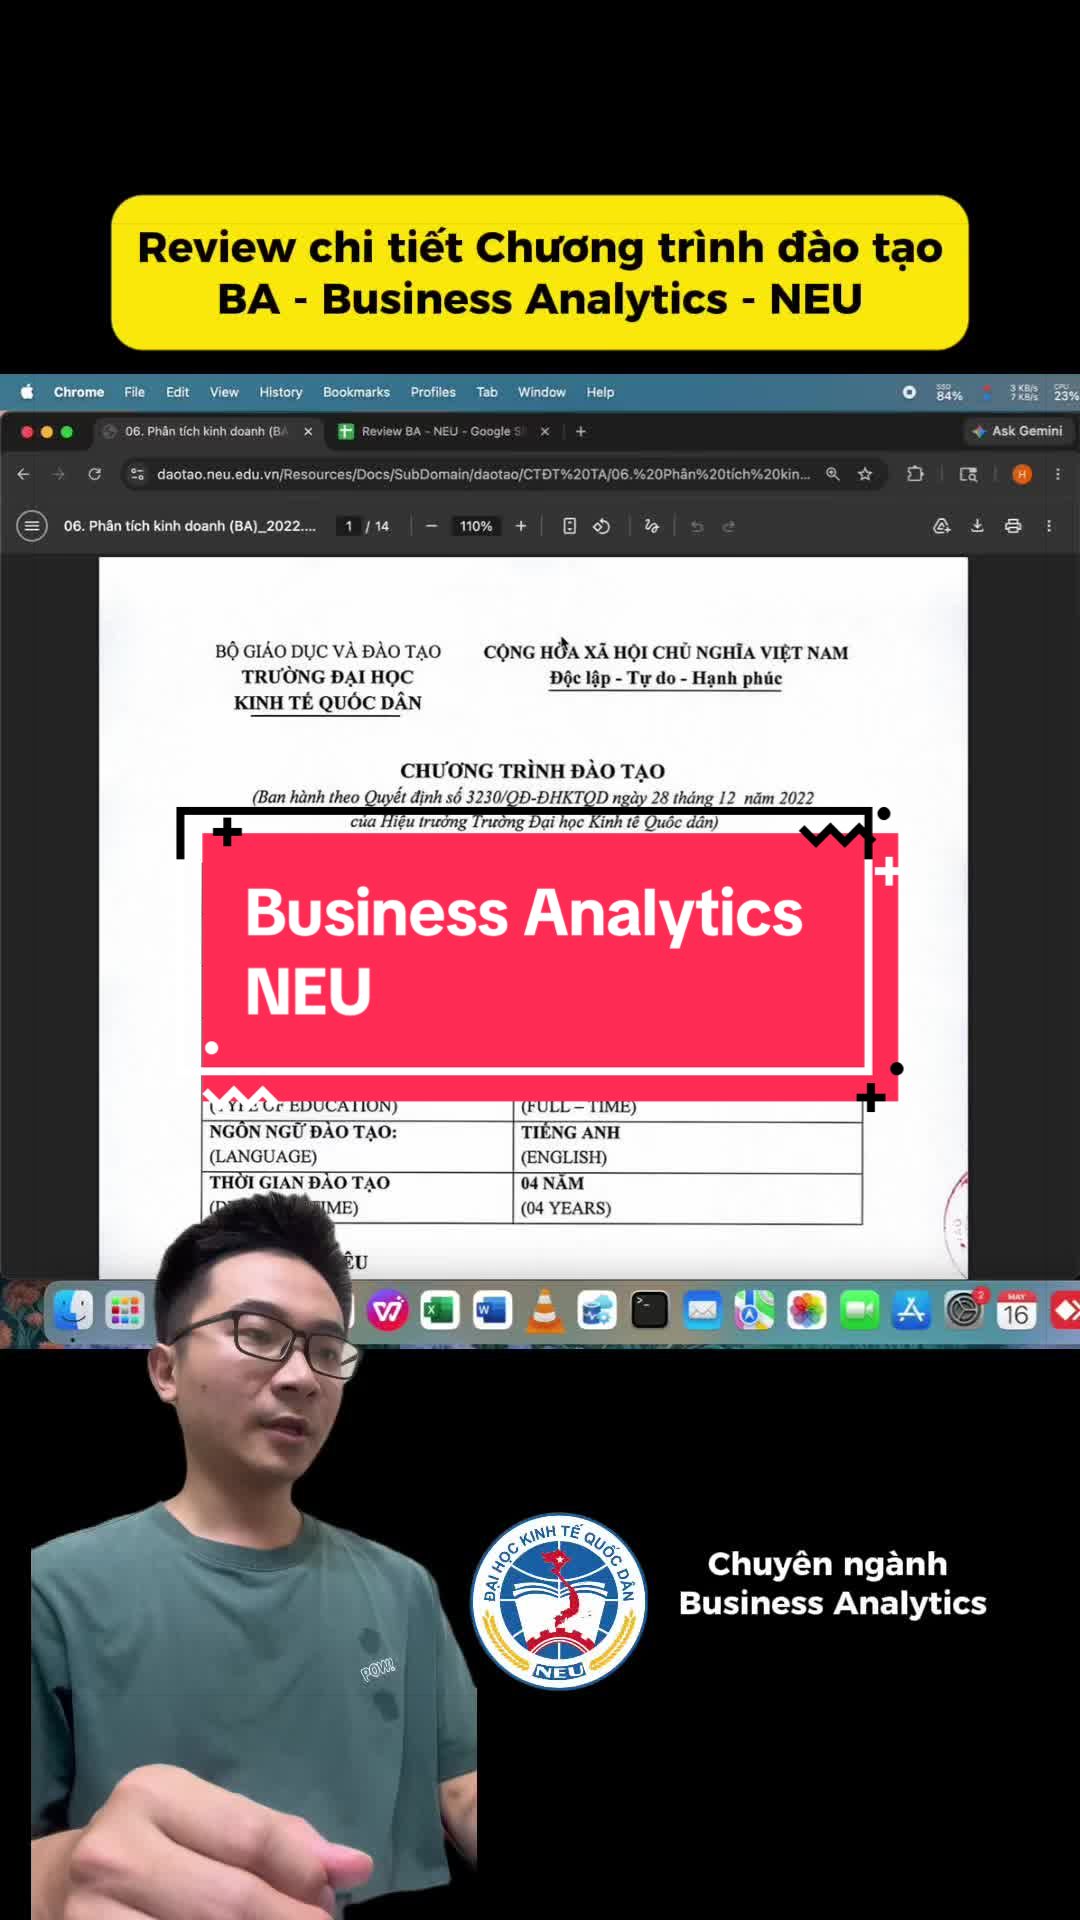Open the Bookmarks menu
1080x1920 pixels.
coord(356,392)
